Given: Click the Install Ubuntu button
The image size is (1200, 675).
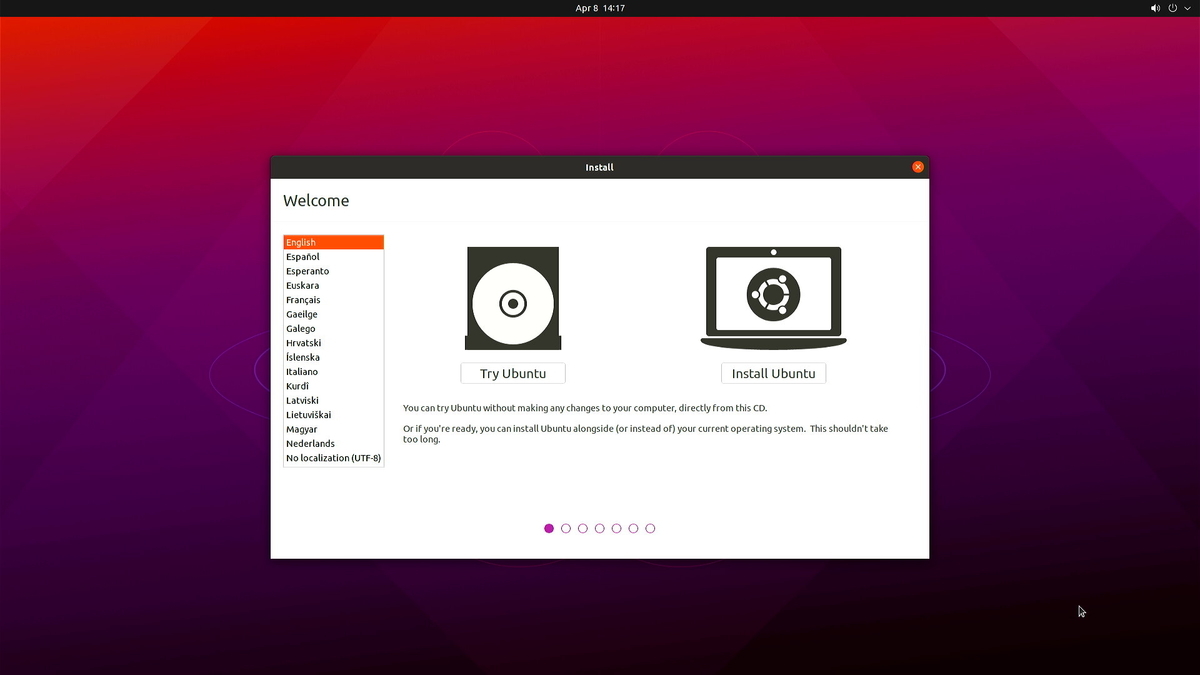Looking at the screenshot, I should click(773, 373).
